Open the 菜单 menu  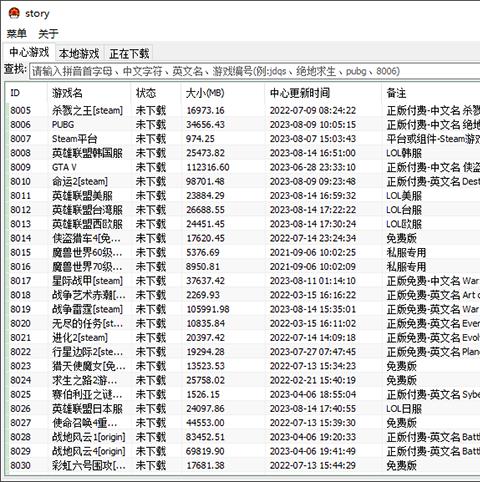(16, 34)
